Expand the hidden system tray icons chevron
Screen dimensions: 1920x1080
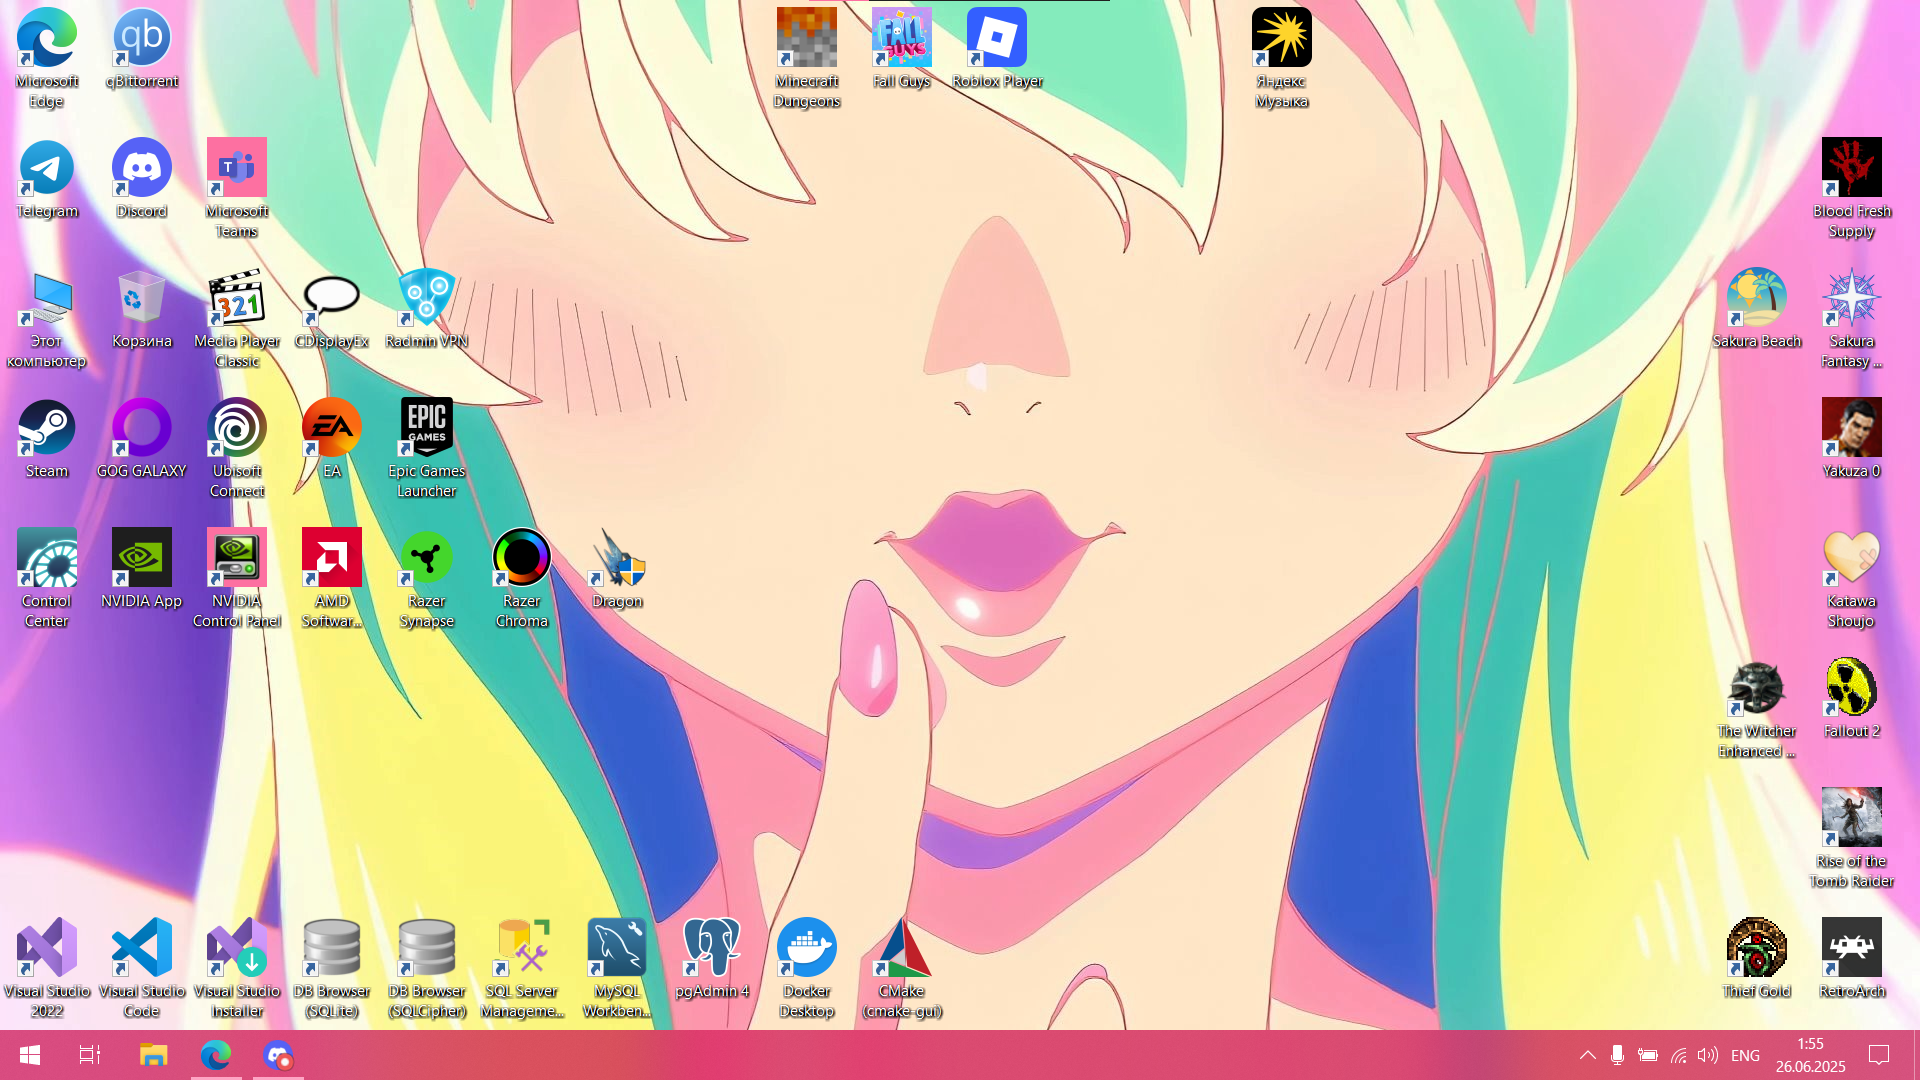point(1587,1055)
